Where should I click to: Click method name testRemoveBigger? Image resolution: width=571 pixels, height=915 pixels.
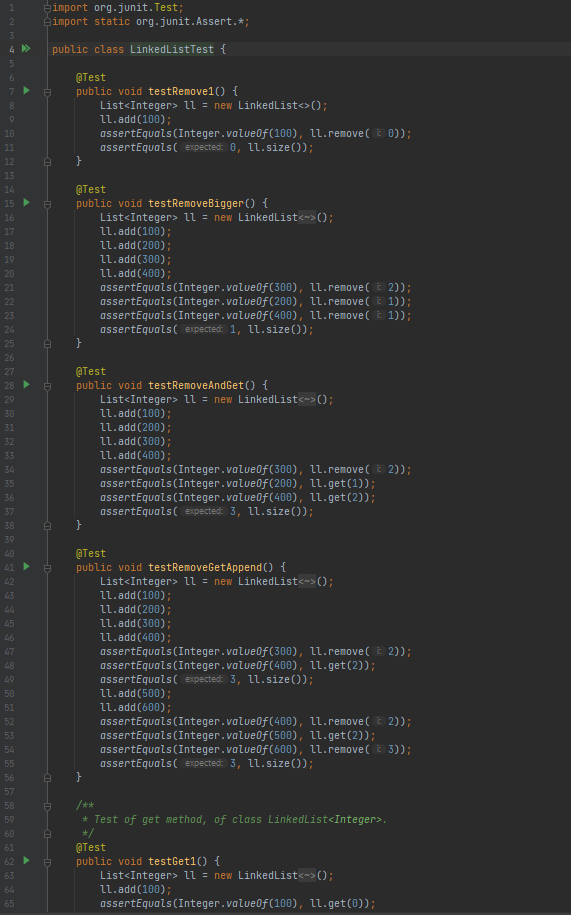tap(196, 204)
